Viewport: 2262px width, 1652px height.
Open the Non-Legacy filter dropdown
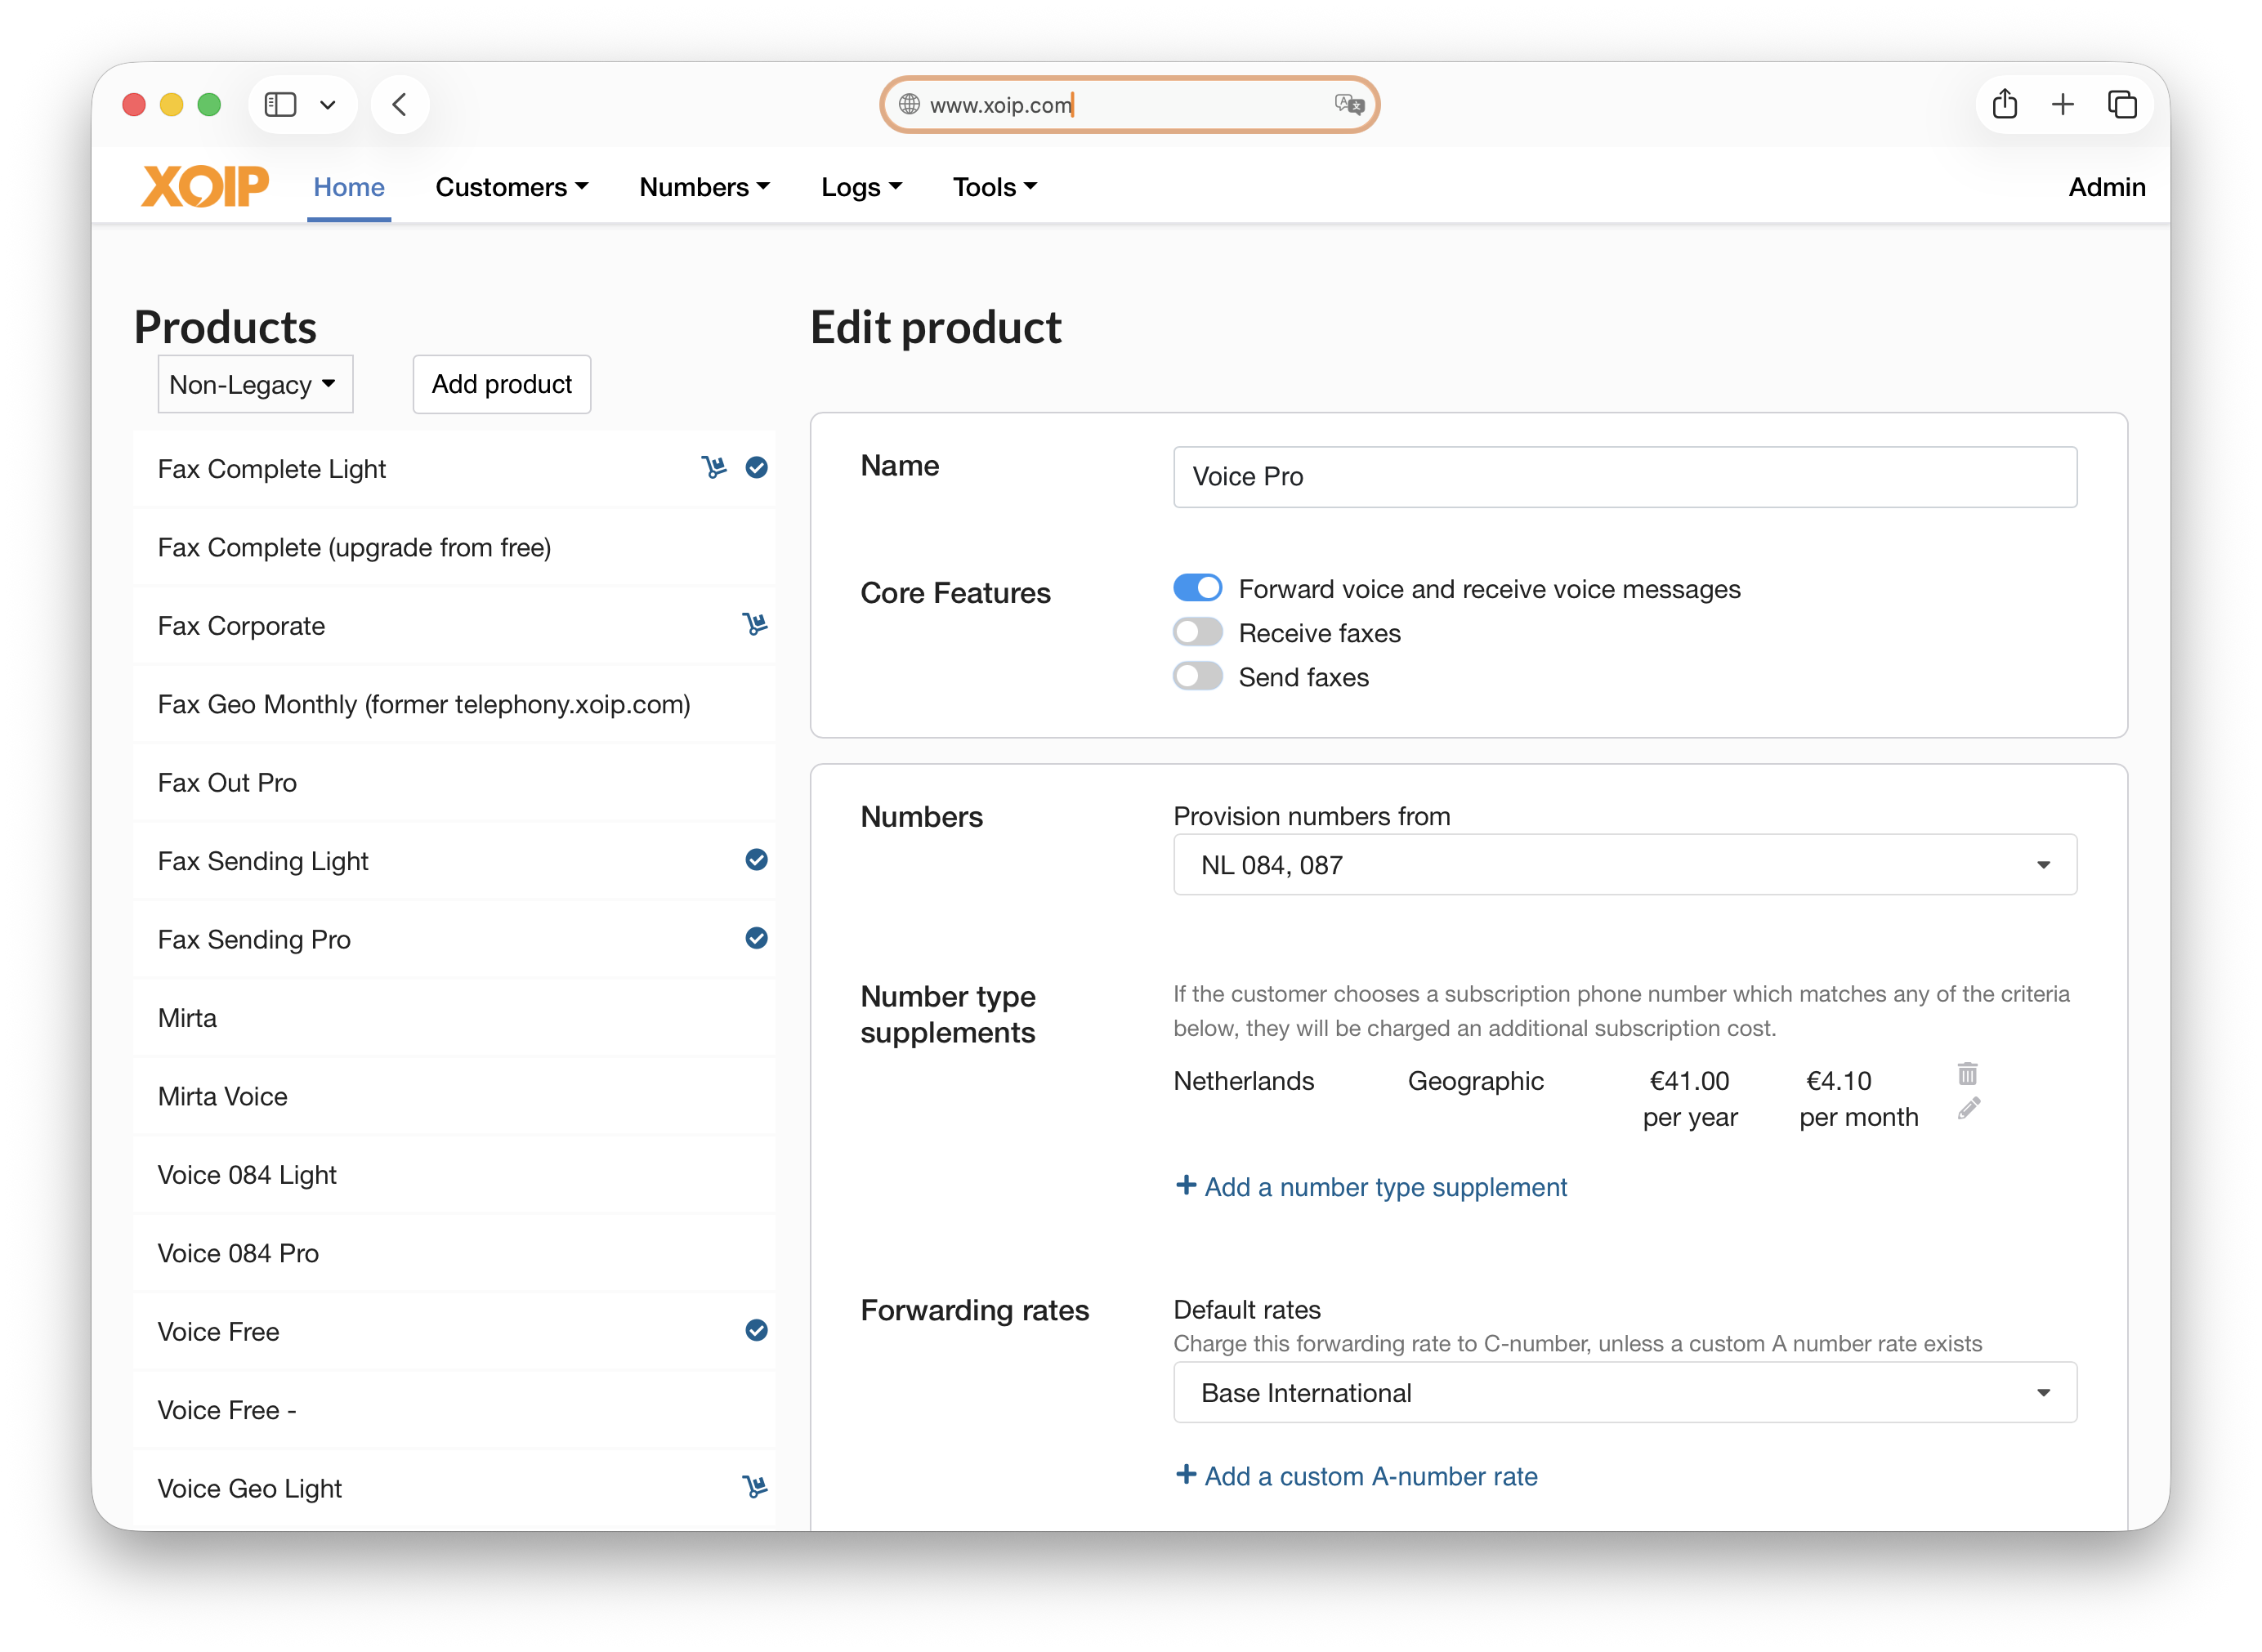(255, 384)
